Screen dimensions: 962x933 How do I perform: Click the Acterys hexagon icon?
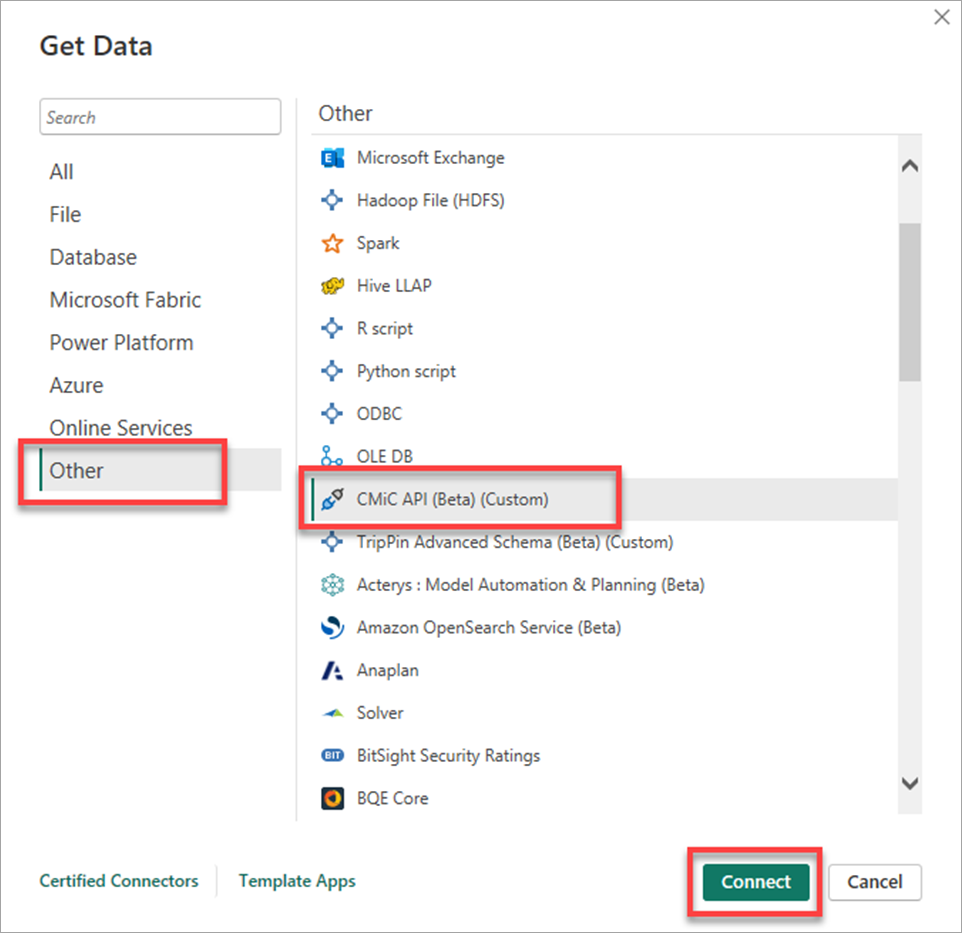pyautogui.click(x=332, y=585)
